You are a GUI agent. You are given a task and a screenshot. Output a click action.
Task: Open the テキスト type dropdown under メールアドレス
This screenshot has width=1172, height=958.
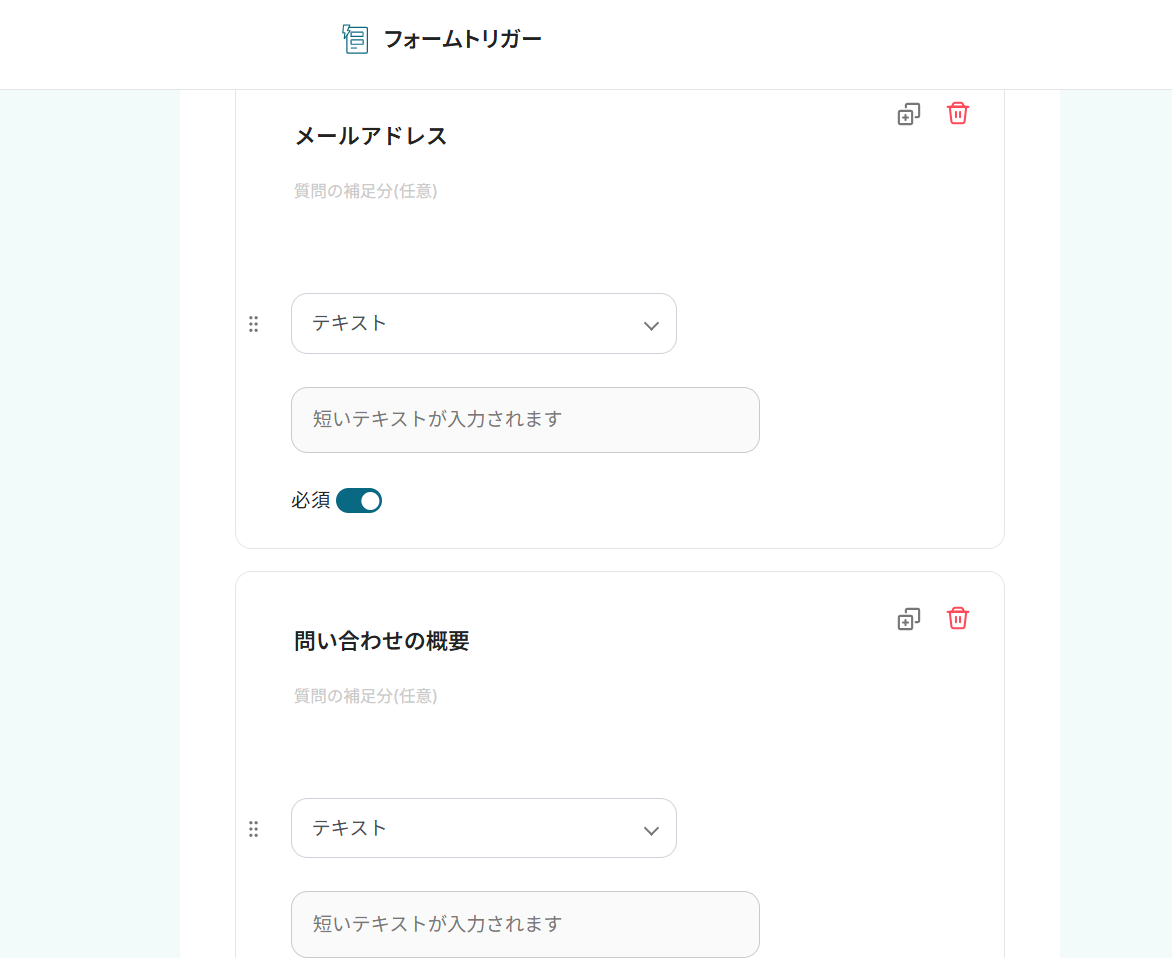pyautogui.click(x=483, y=323)
